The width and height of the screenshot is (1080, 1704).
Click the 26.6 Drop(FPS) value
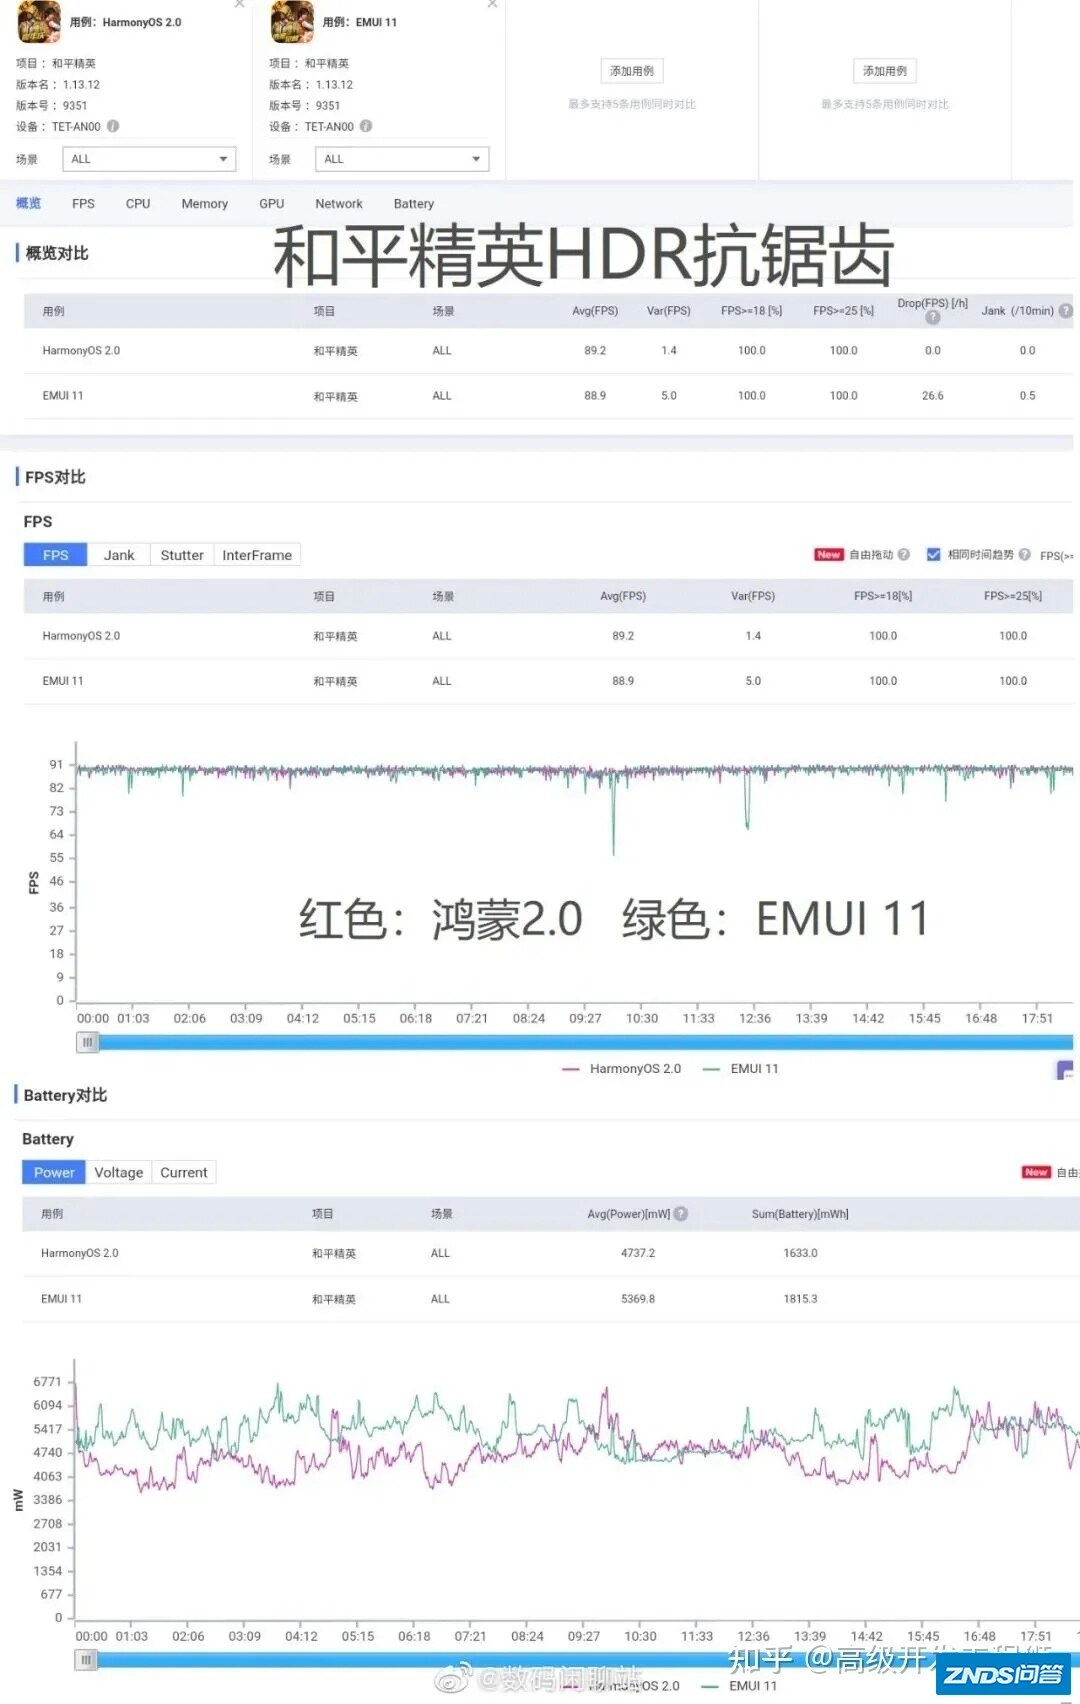click(x=932, y=396)
